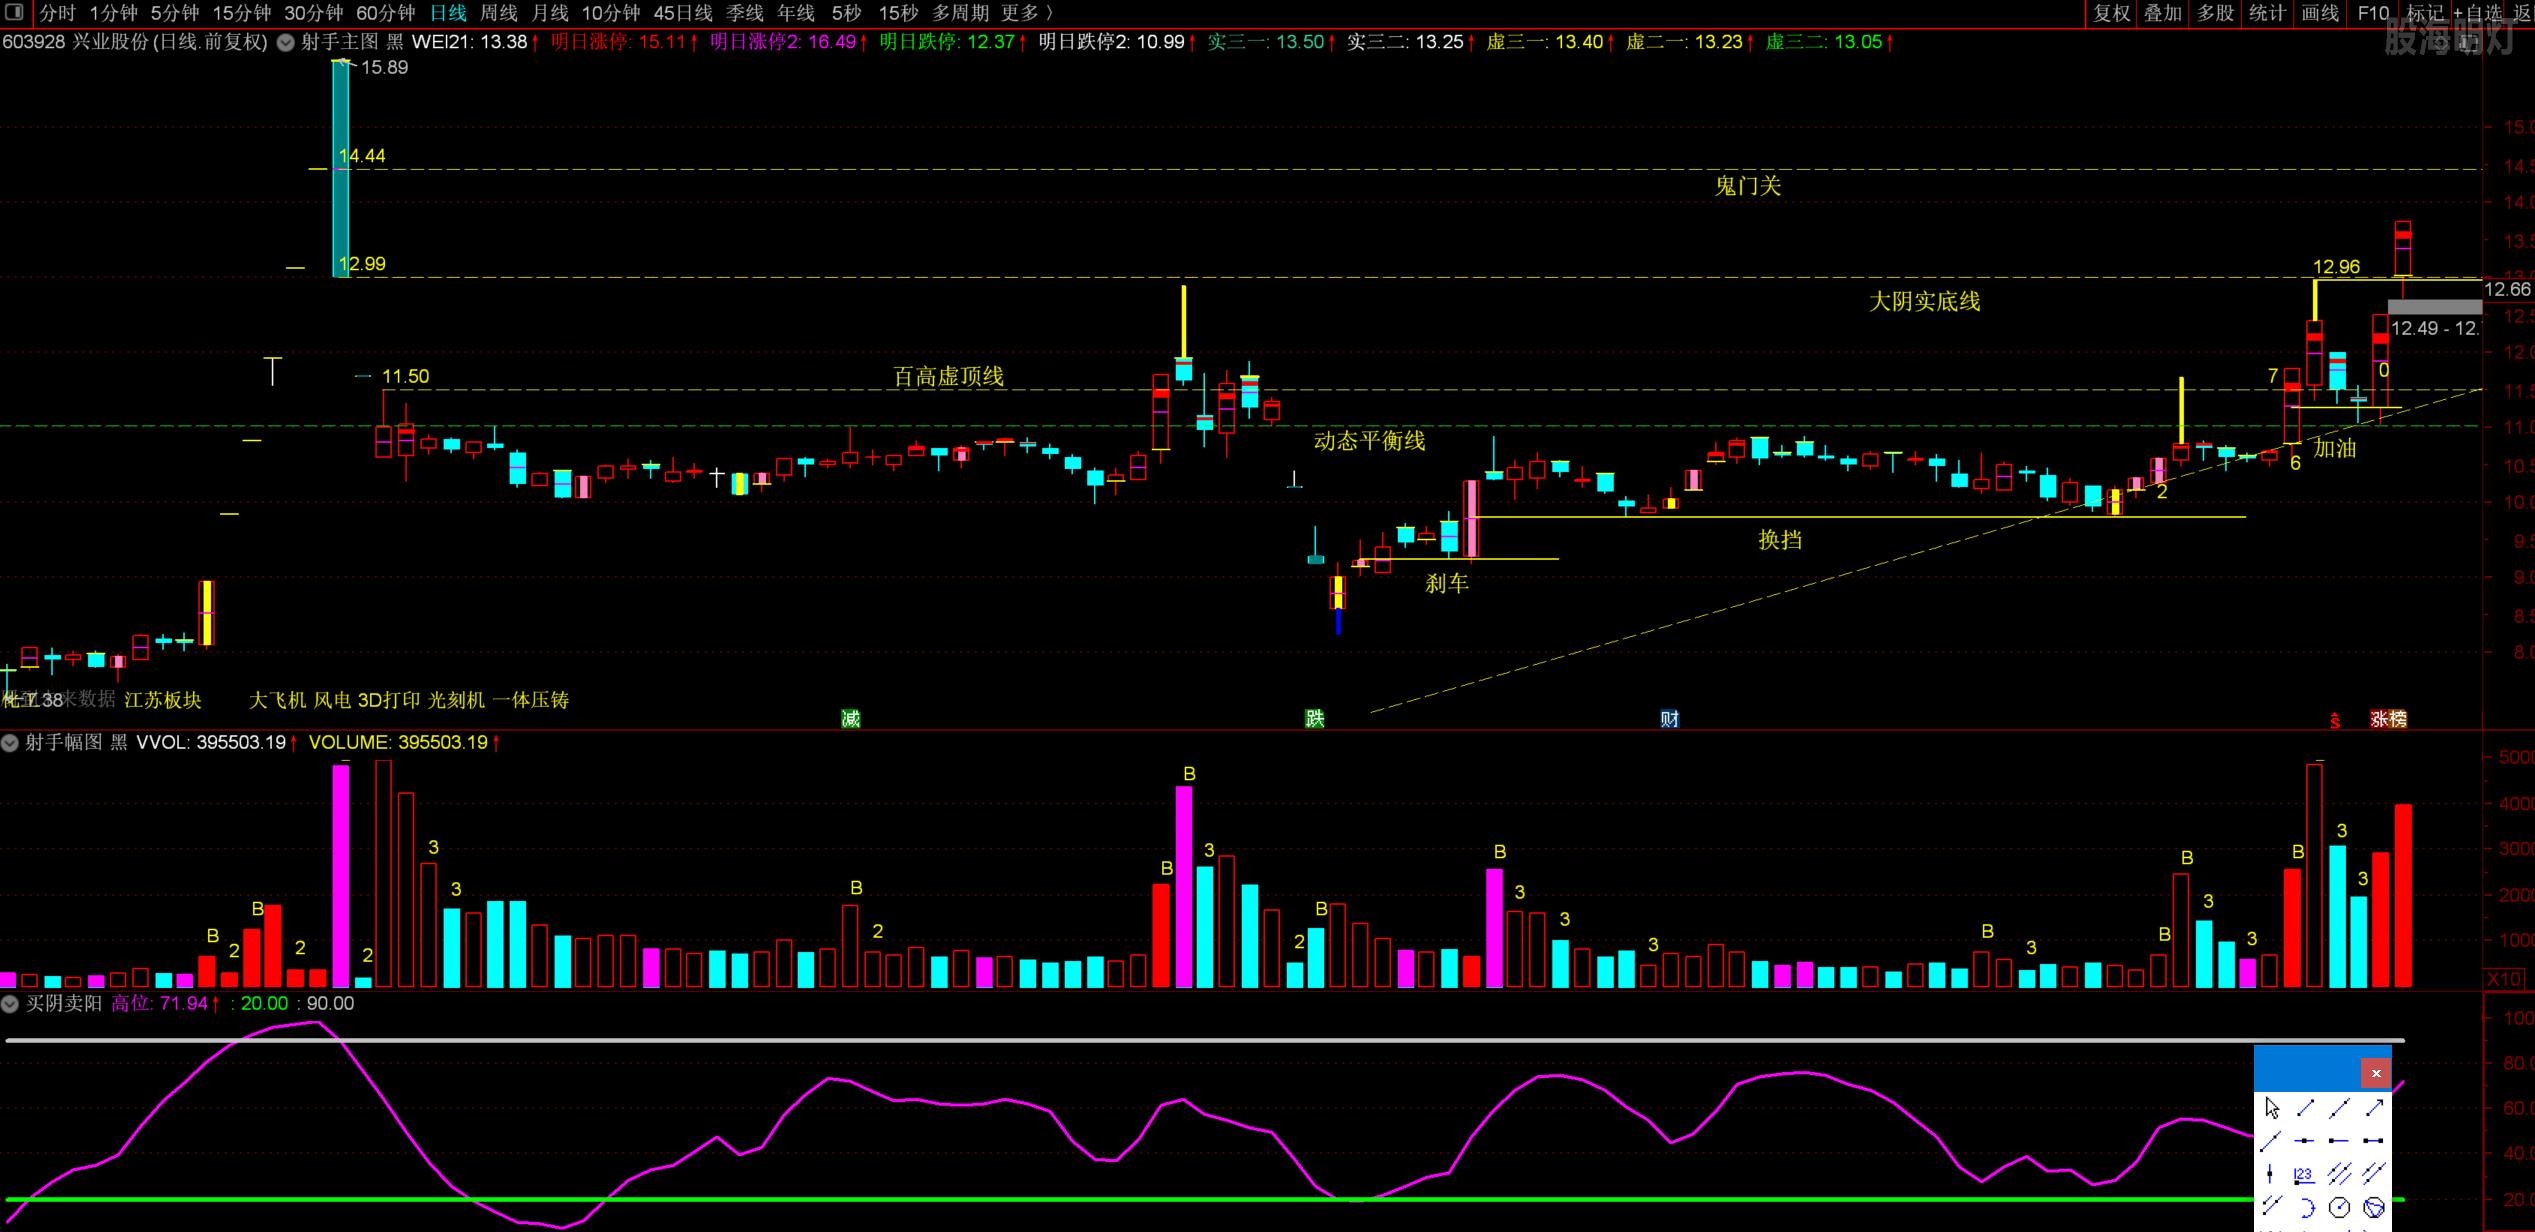Click the 一体压铸 concept tag
2535x1232 pixels.
pyautogui.click(x=530, y=700)
